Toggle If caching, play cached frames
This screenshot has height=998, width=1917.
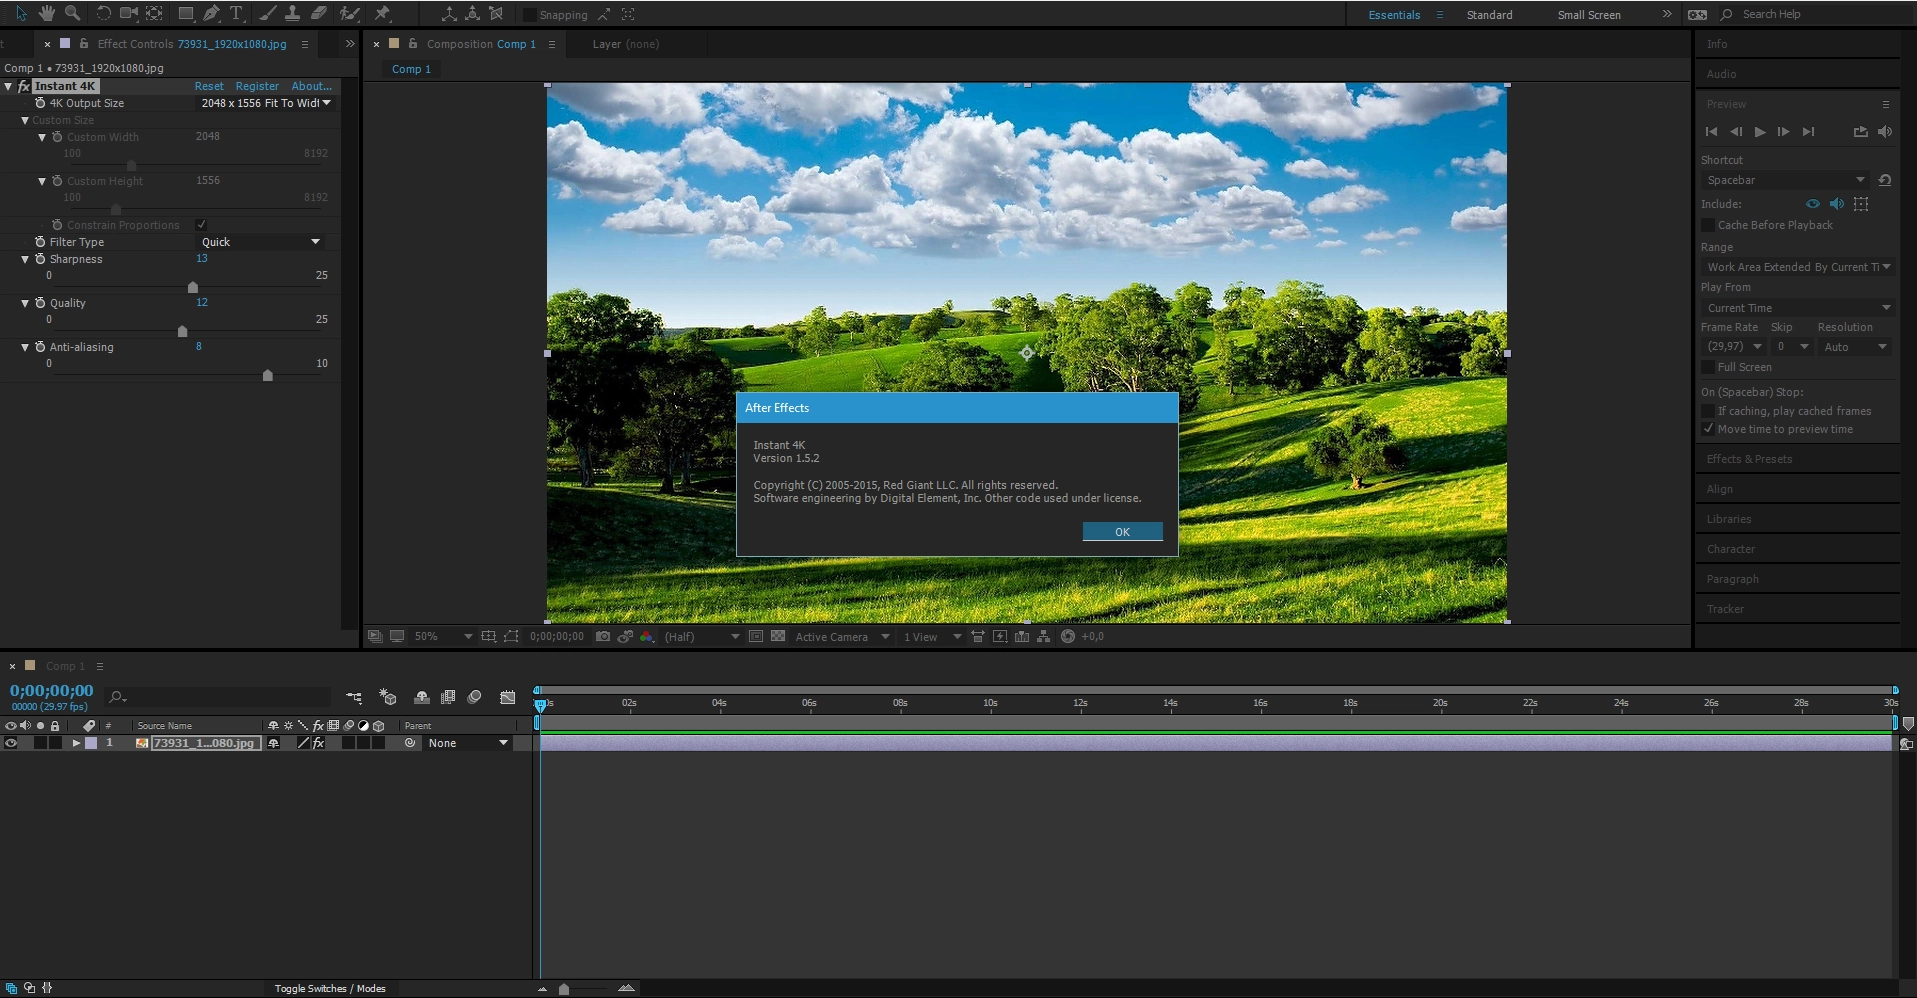[1708, 411]
